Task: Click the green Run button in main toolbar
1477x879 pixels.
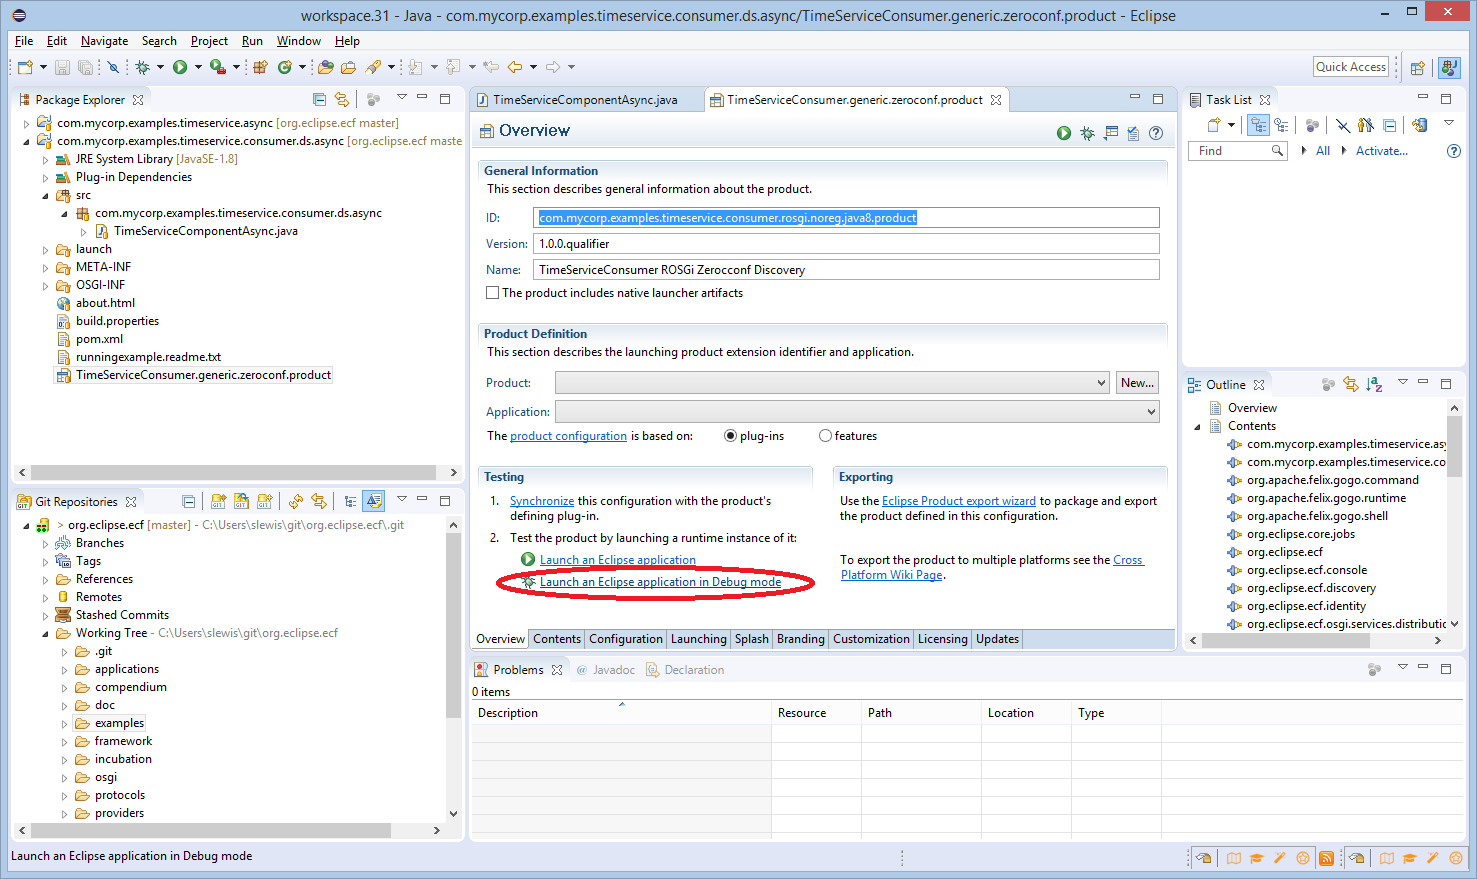Action: coord(180,67)
